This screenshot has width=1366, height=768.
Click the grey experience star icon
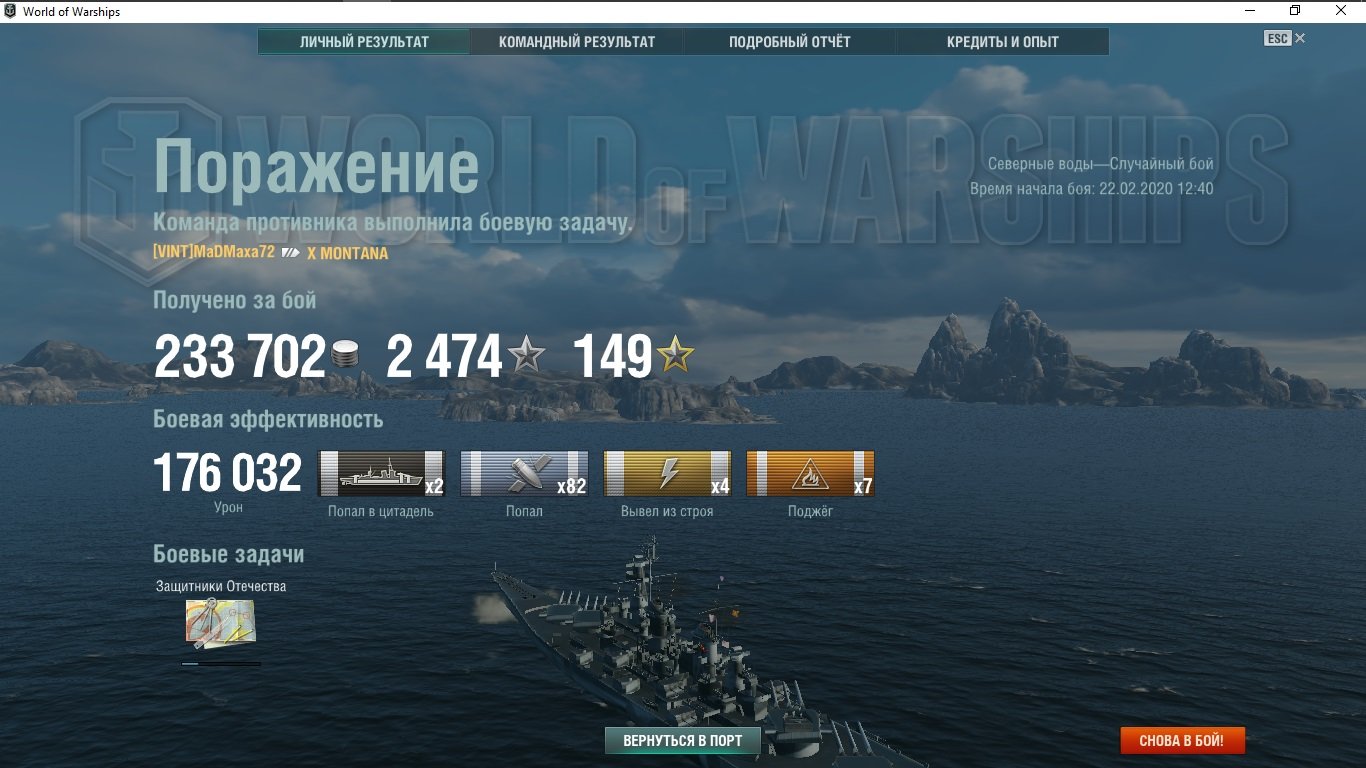click(x=526, y=354)
